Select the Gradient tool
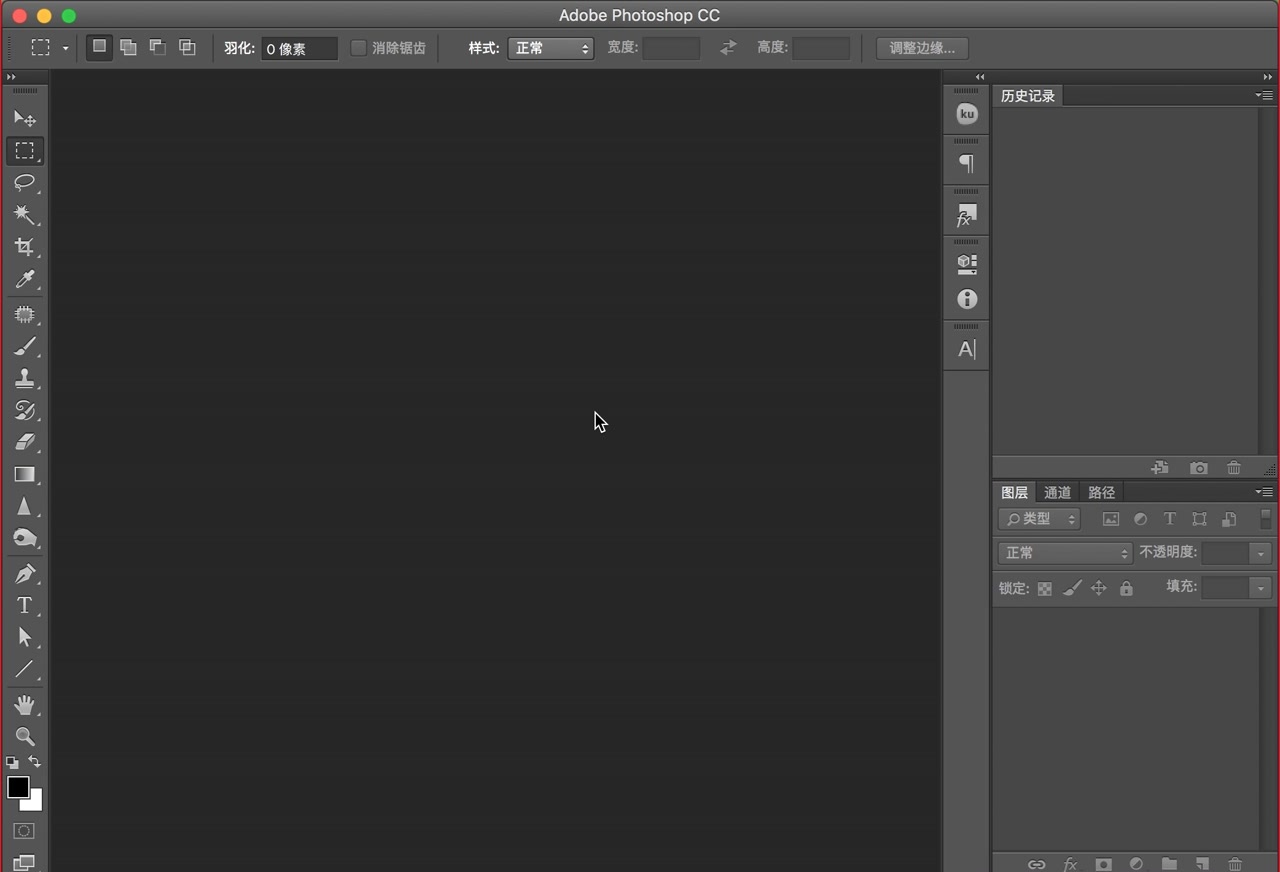This screenshot has width=1280, height=872. pyautogui.click(x=25, y=474)
